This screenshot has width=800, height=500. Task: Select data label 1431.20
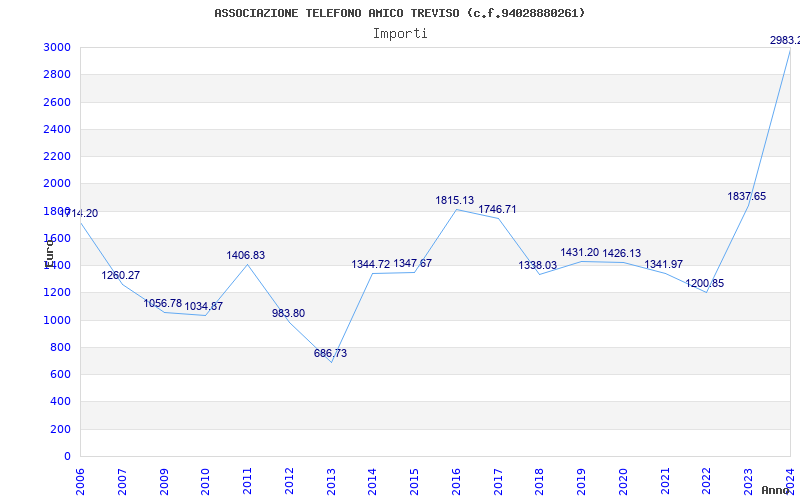tap(580, 253)
